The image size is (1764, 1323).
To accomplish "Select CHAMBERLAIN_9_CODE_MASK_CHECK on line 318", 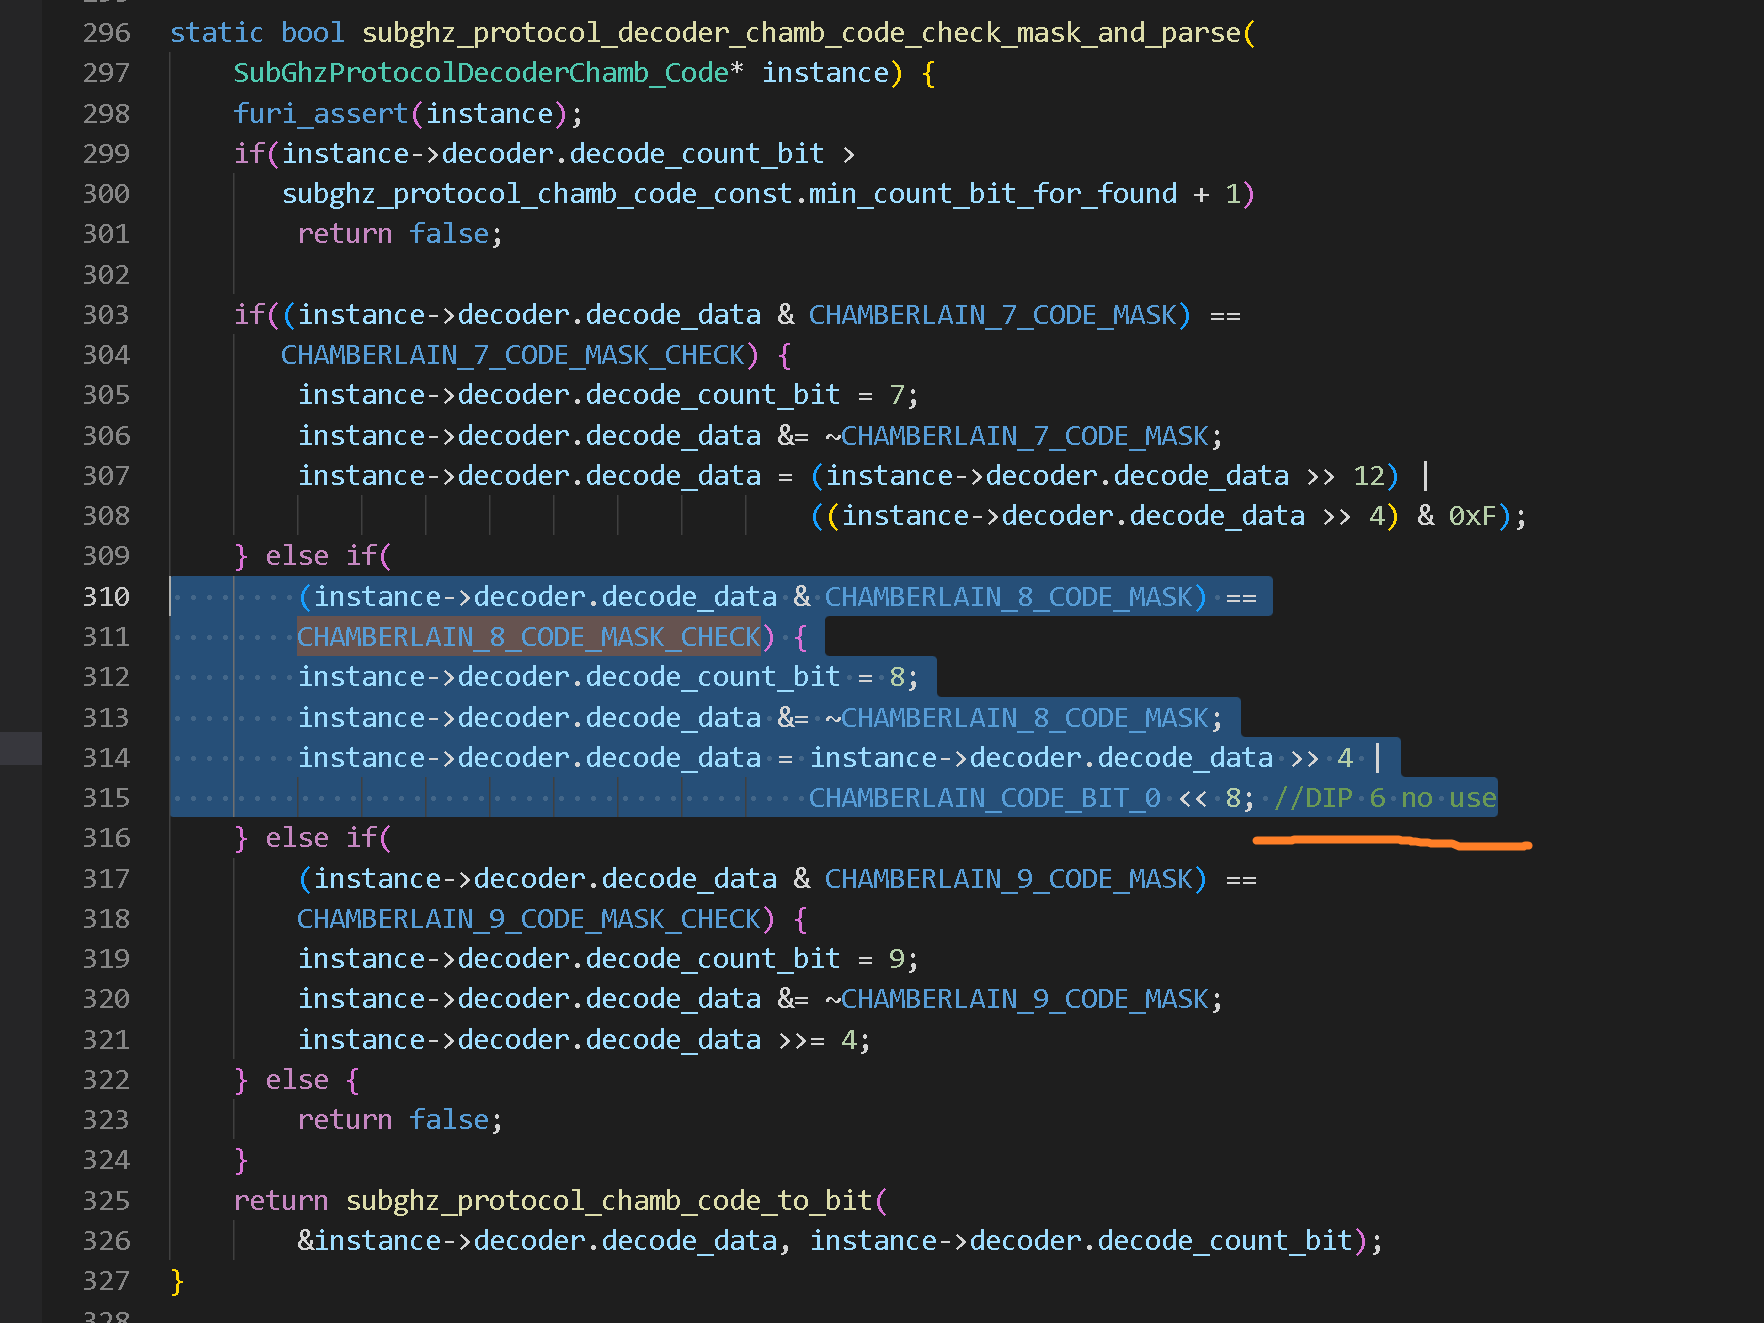I will pyautogui.click(x=528, y=918).
